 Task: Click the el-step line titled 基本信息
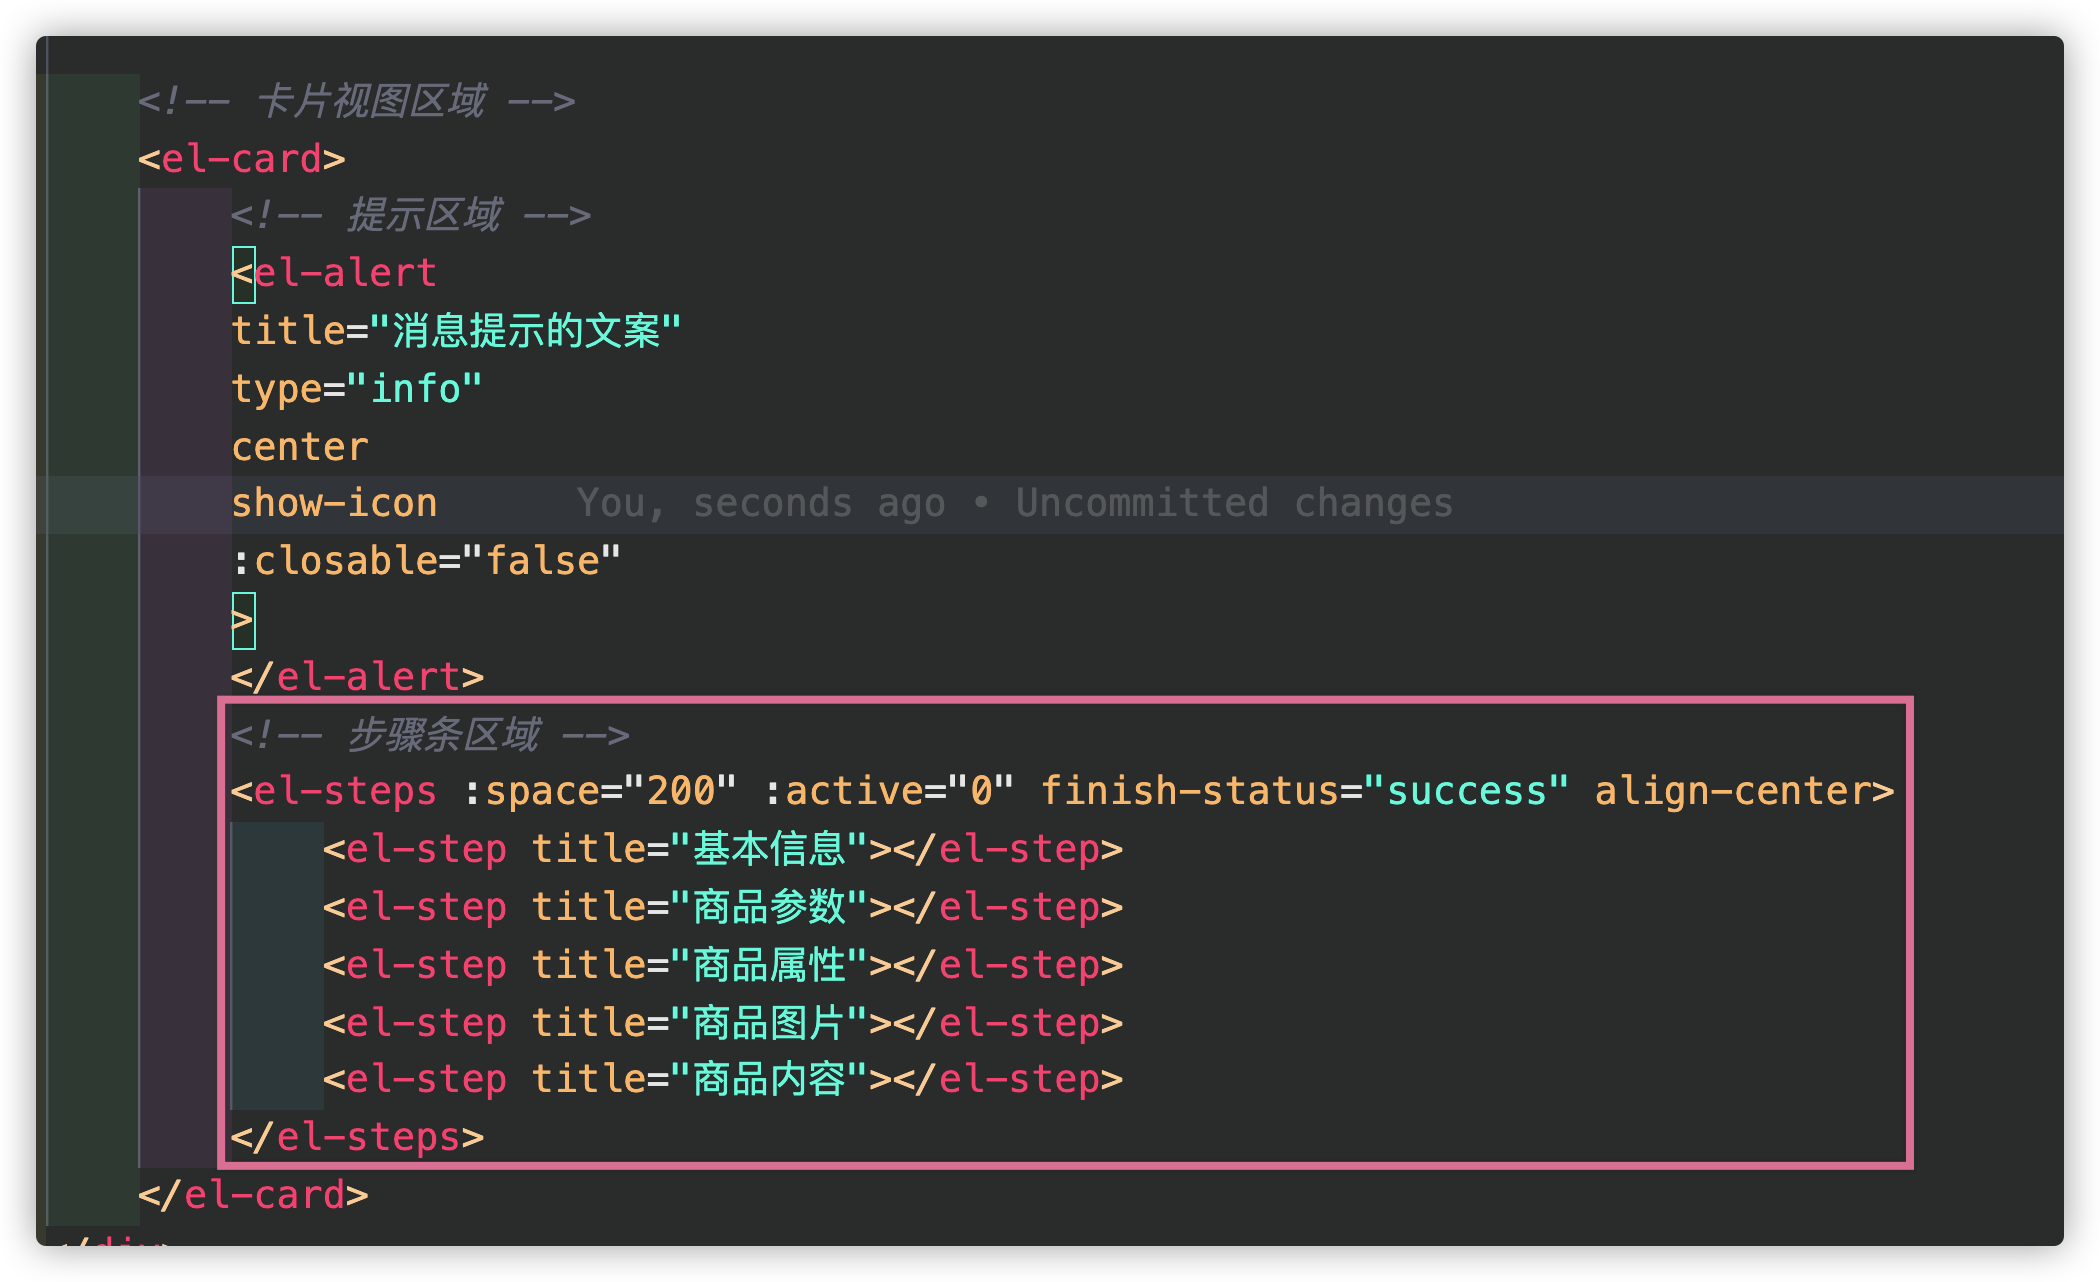pyautogui.click(x=722, y=849)
